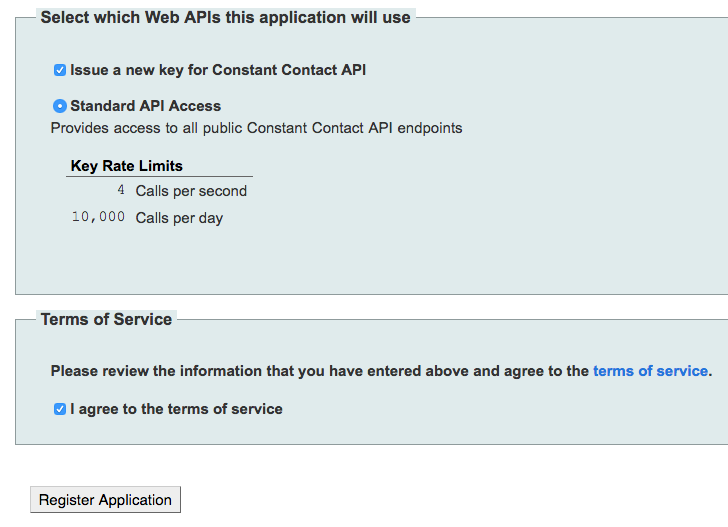728x527 pixels.
Task: Check the Issue a new key checkbox
Action: click(x=60, y=71)
